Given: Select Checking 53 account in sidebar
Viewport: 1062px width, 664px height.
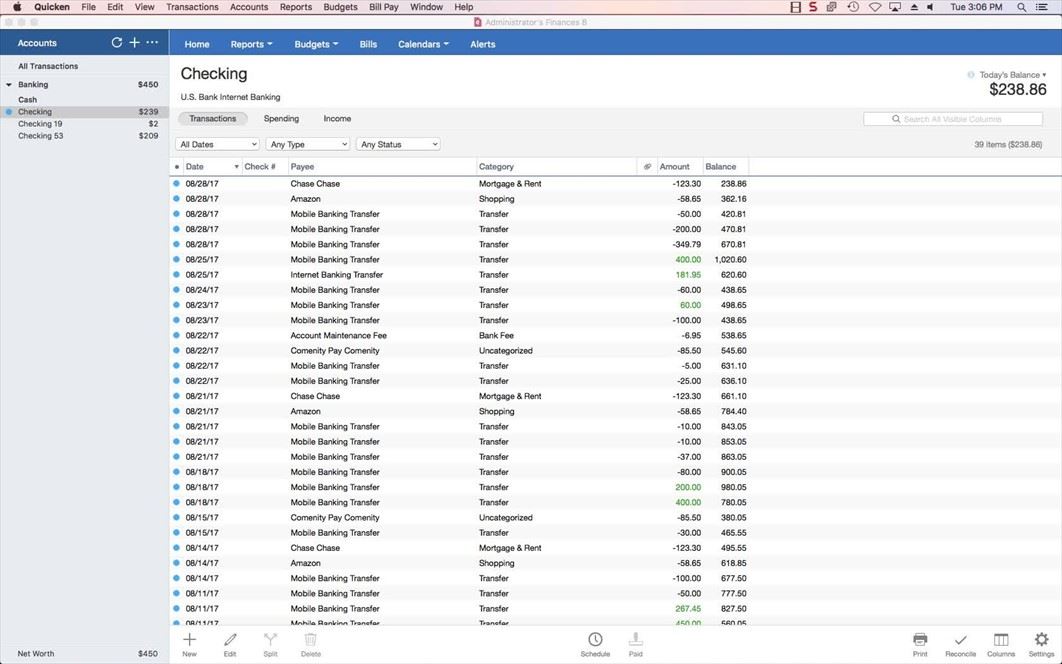Looking at the screenshot, I should coord(40,136).
